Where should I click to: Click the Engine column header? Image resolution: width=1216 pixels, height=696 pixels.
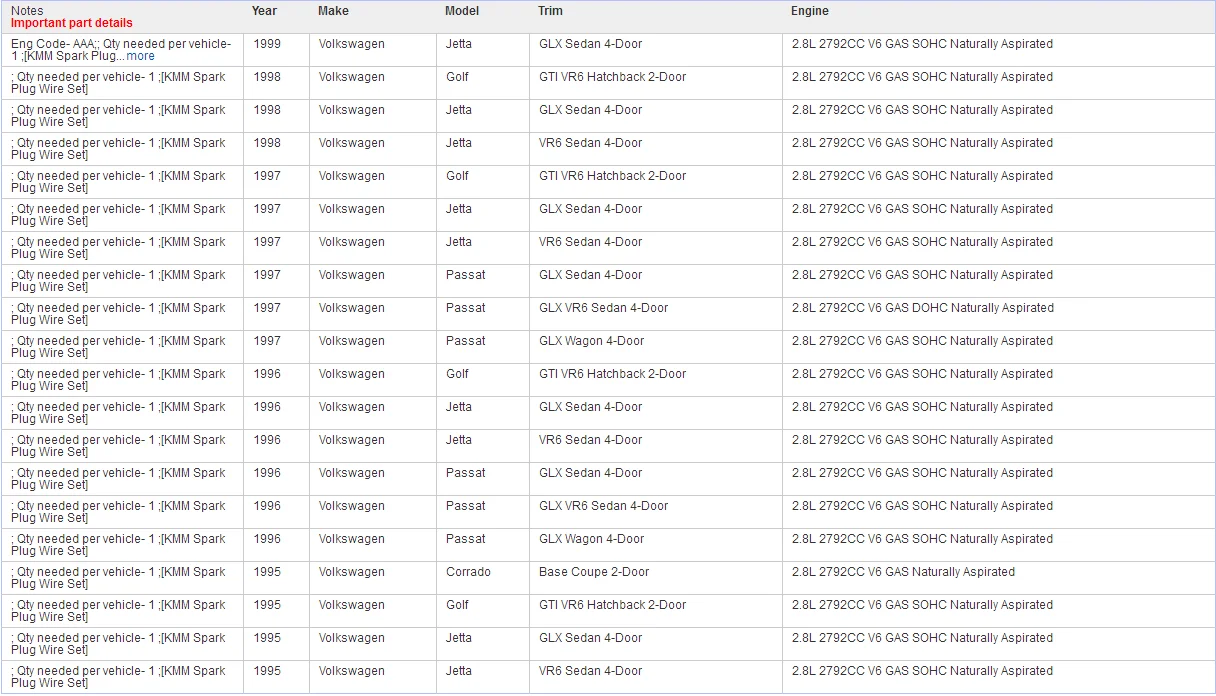(x=810, y=11)
